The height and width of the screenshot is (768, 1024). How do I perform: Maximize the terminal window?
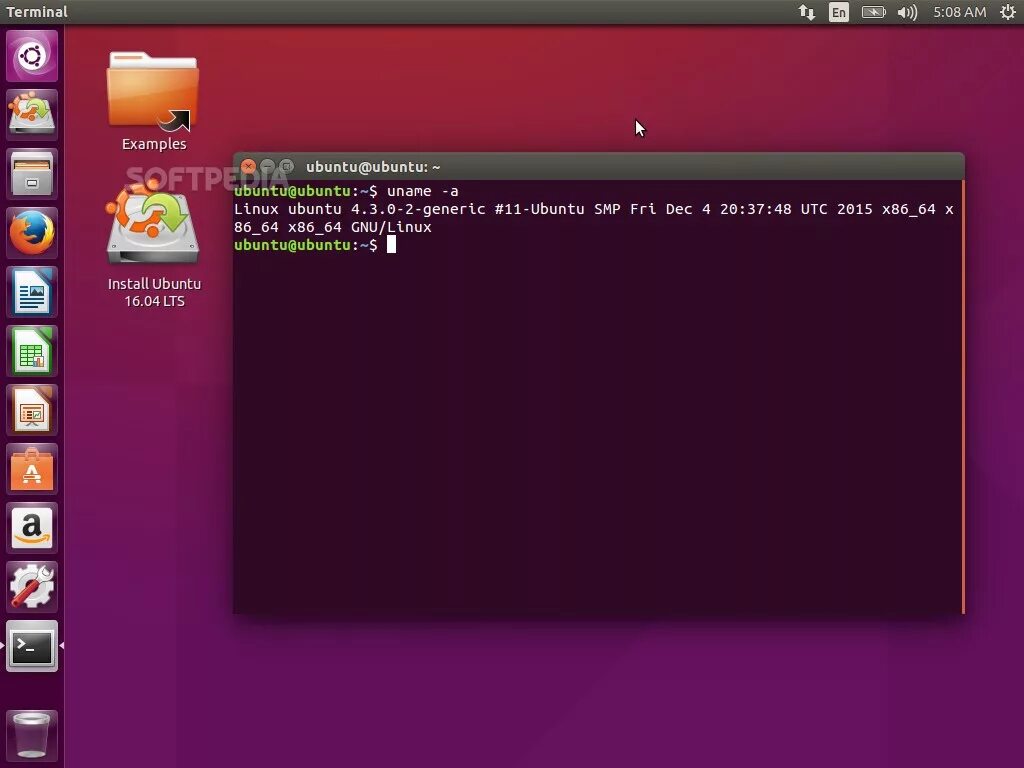click(x=286, y=167)
